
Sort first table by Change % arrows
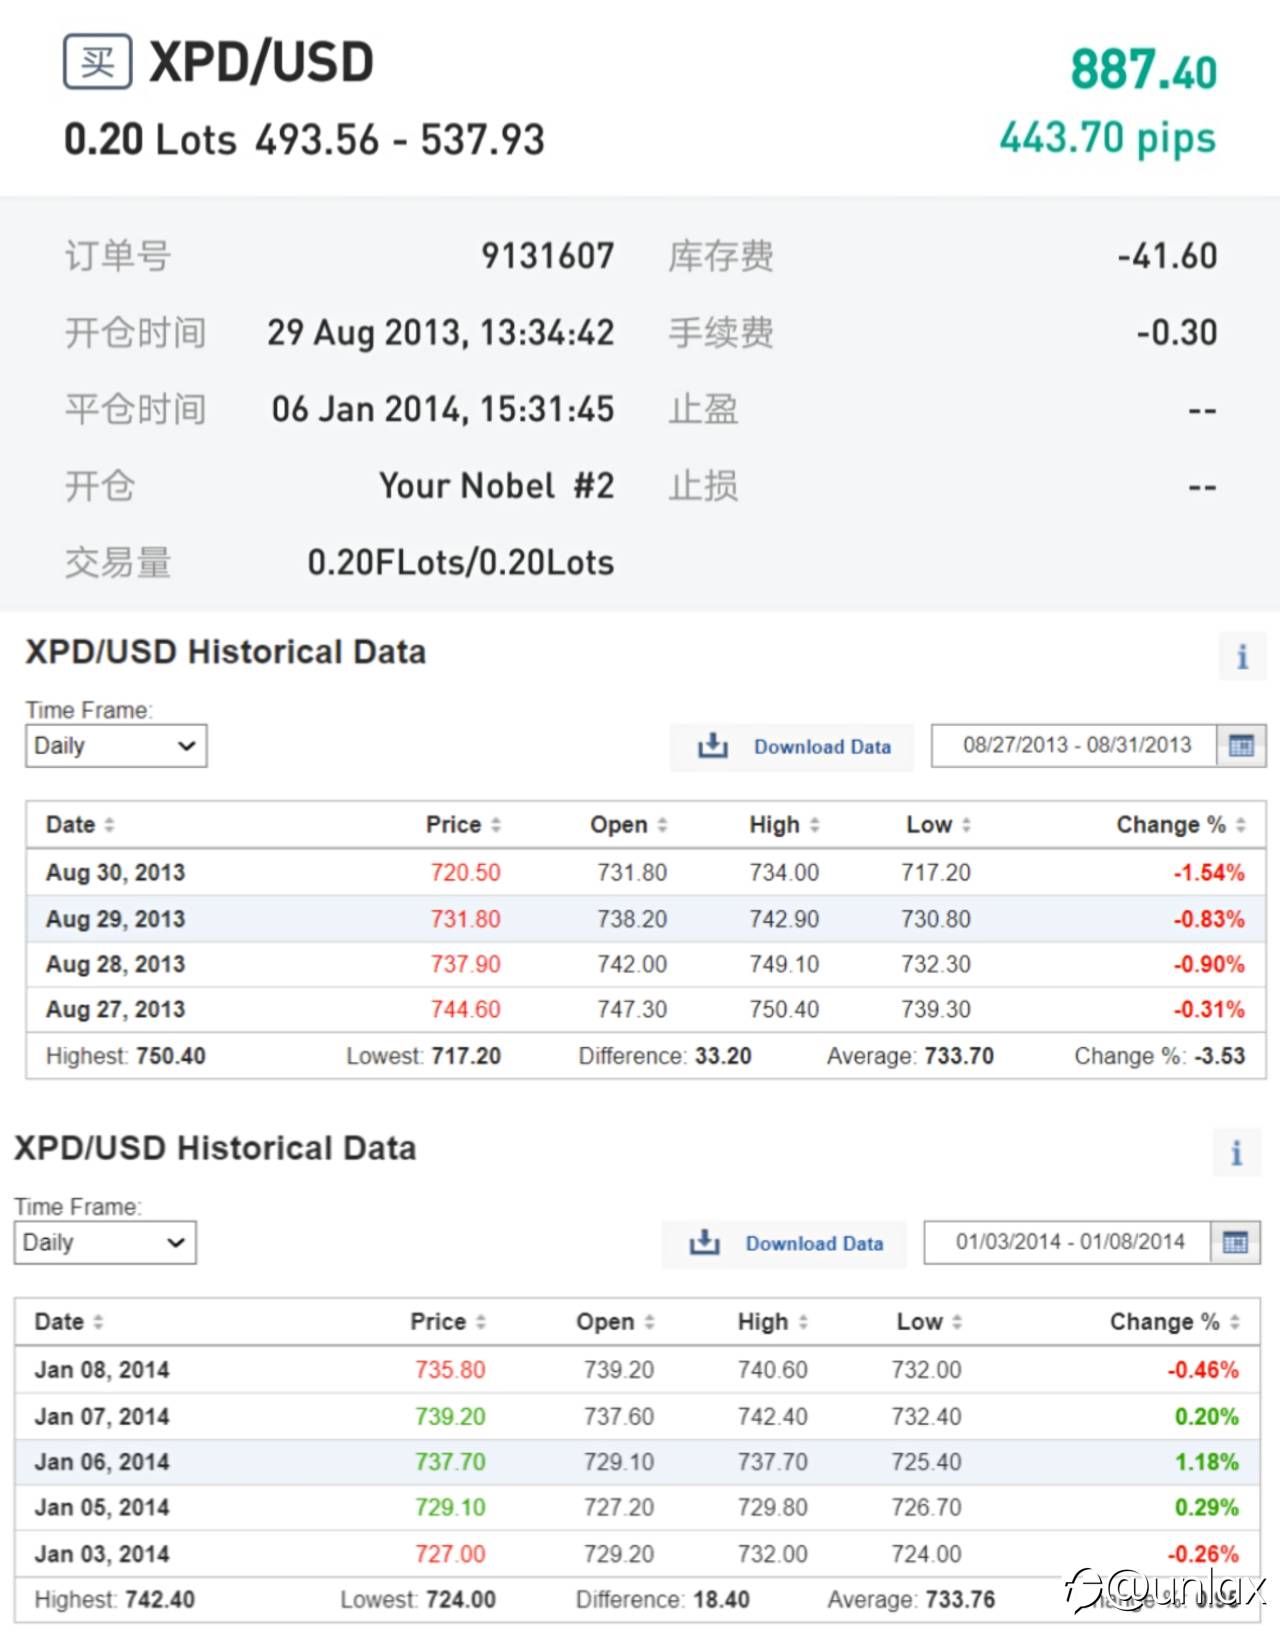click(x=1240, y=825)
